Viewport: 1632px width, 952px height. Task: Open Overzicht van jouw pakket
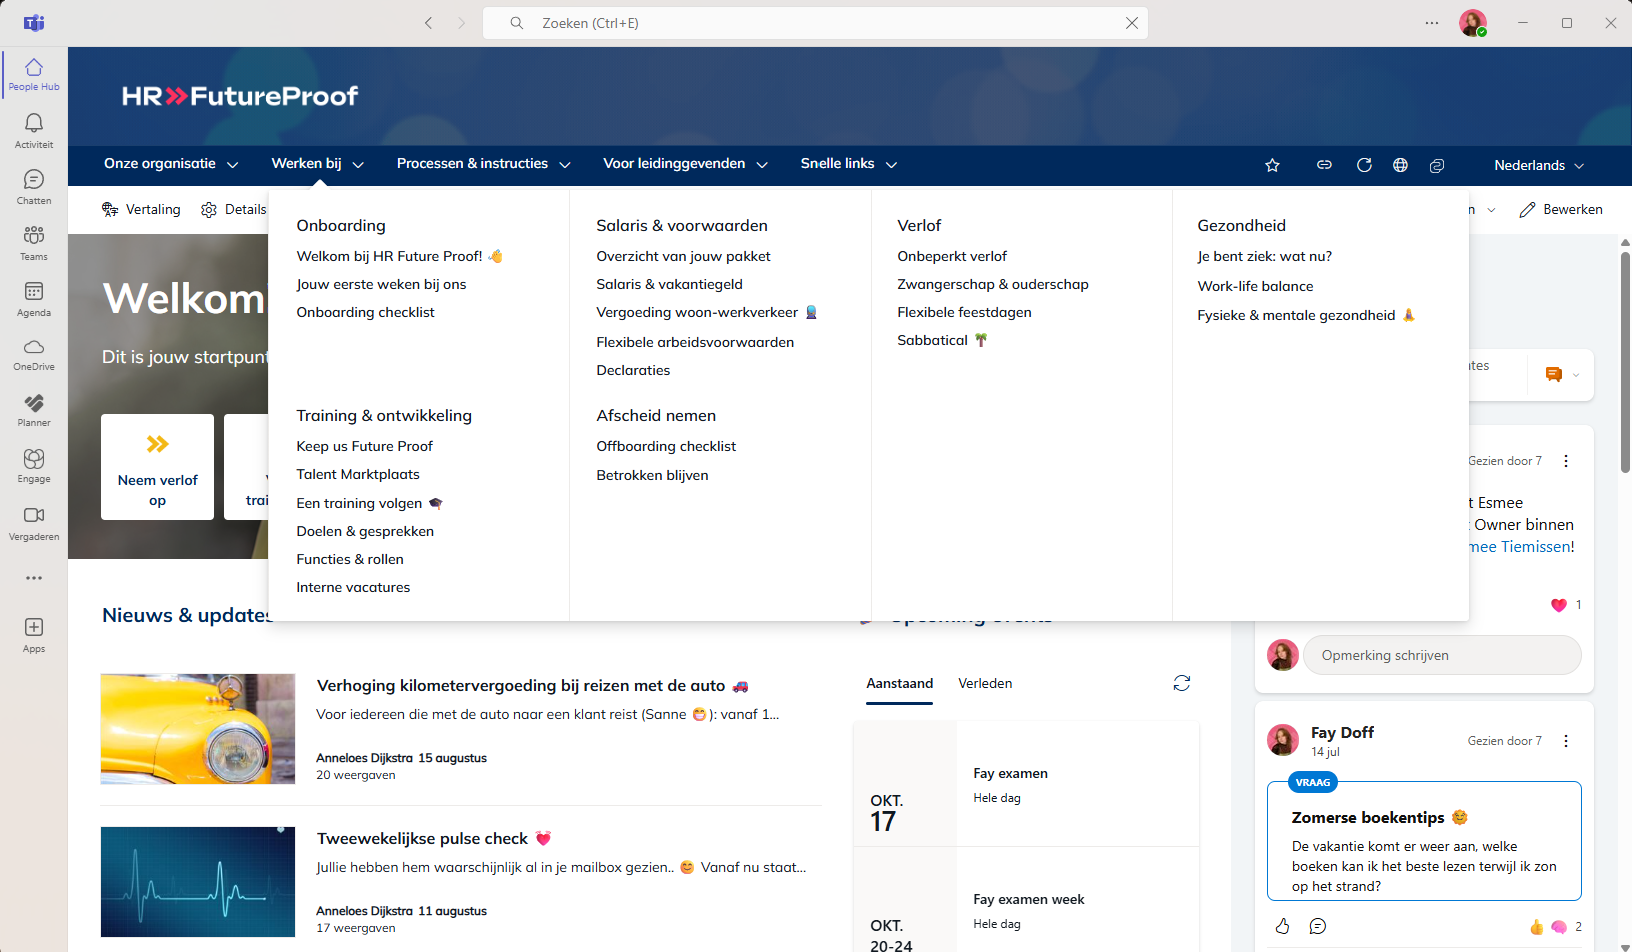pos(683,256)
